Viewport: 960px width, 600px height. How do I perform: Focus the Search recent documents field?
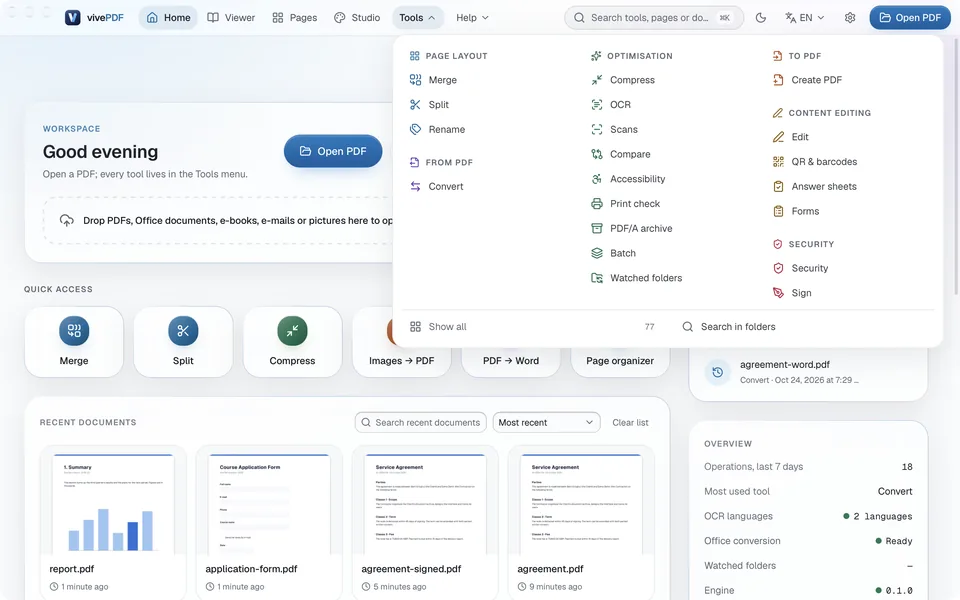[421, 422]
